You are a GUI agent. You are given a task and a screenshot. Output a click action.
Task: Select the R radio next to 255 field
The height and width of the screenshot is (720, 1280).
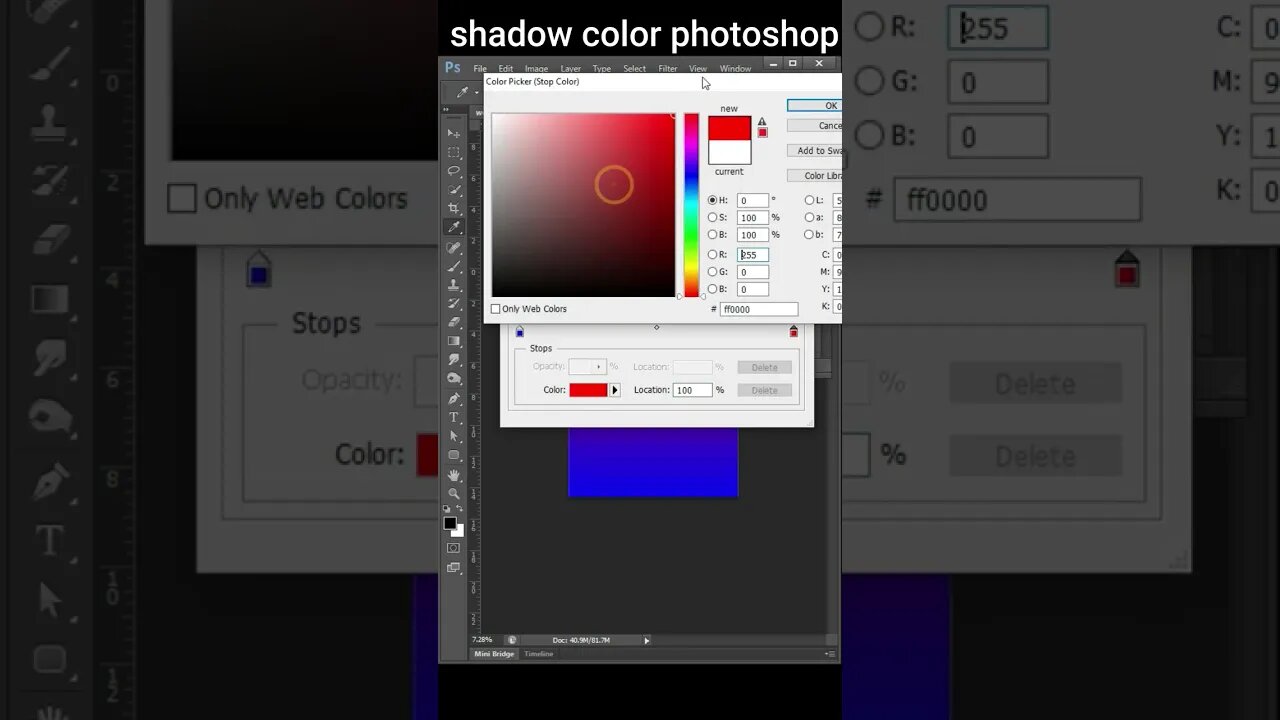[712, 255]
